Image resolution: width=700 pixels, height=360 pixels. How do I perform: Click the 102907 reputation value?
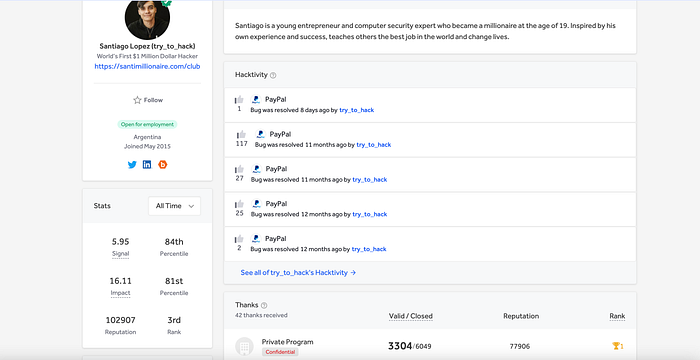[121, 320]
